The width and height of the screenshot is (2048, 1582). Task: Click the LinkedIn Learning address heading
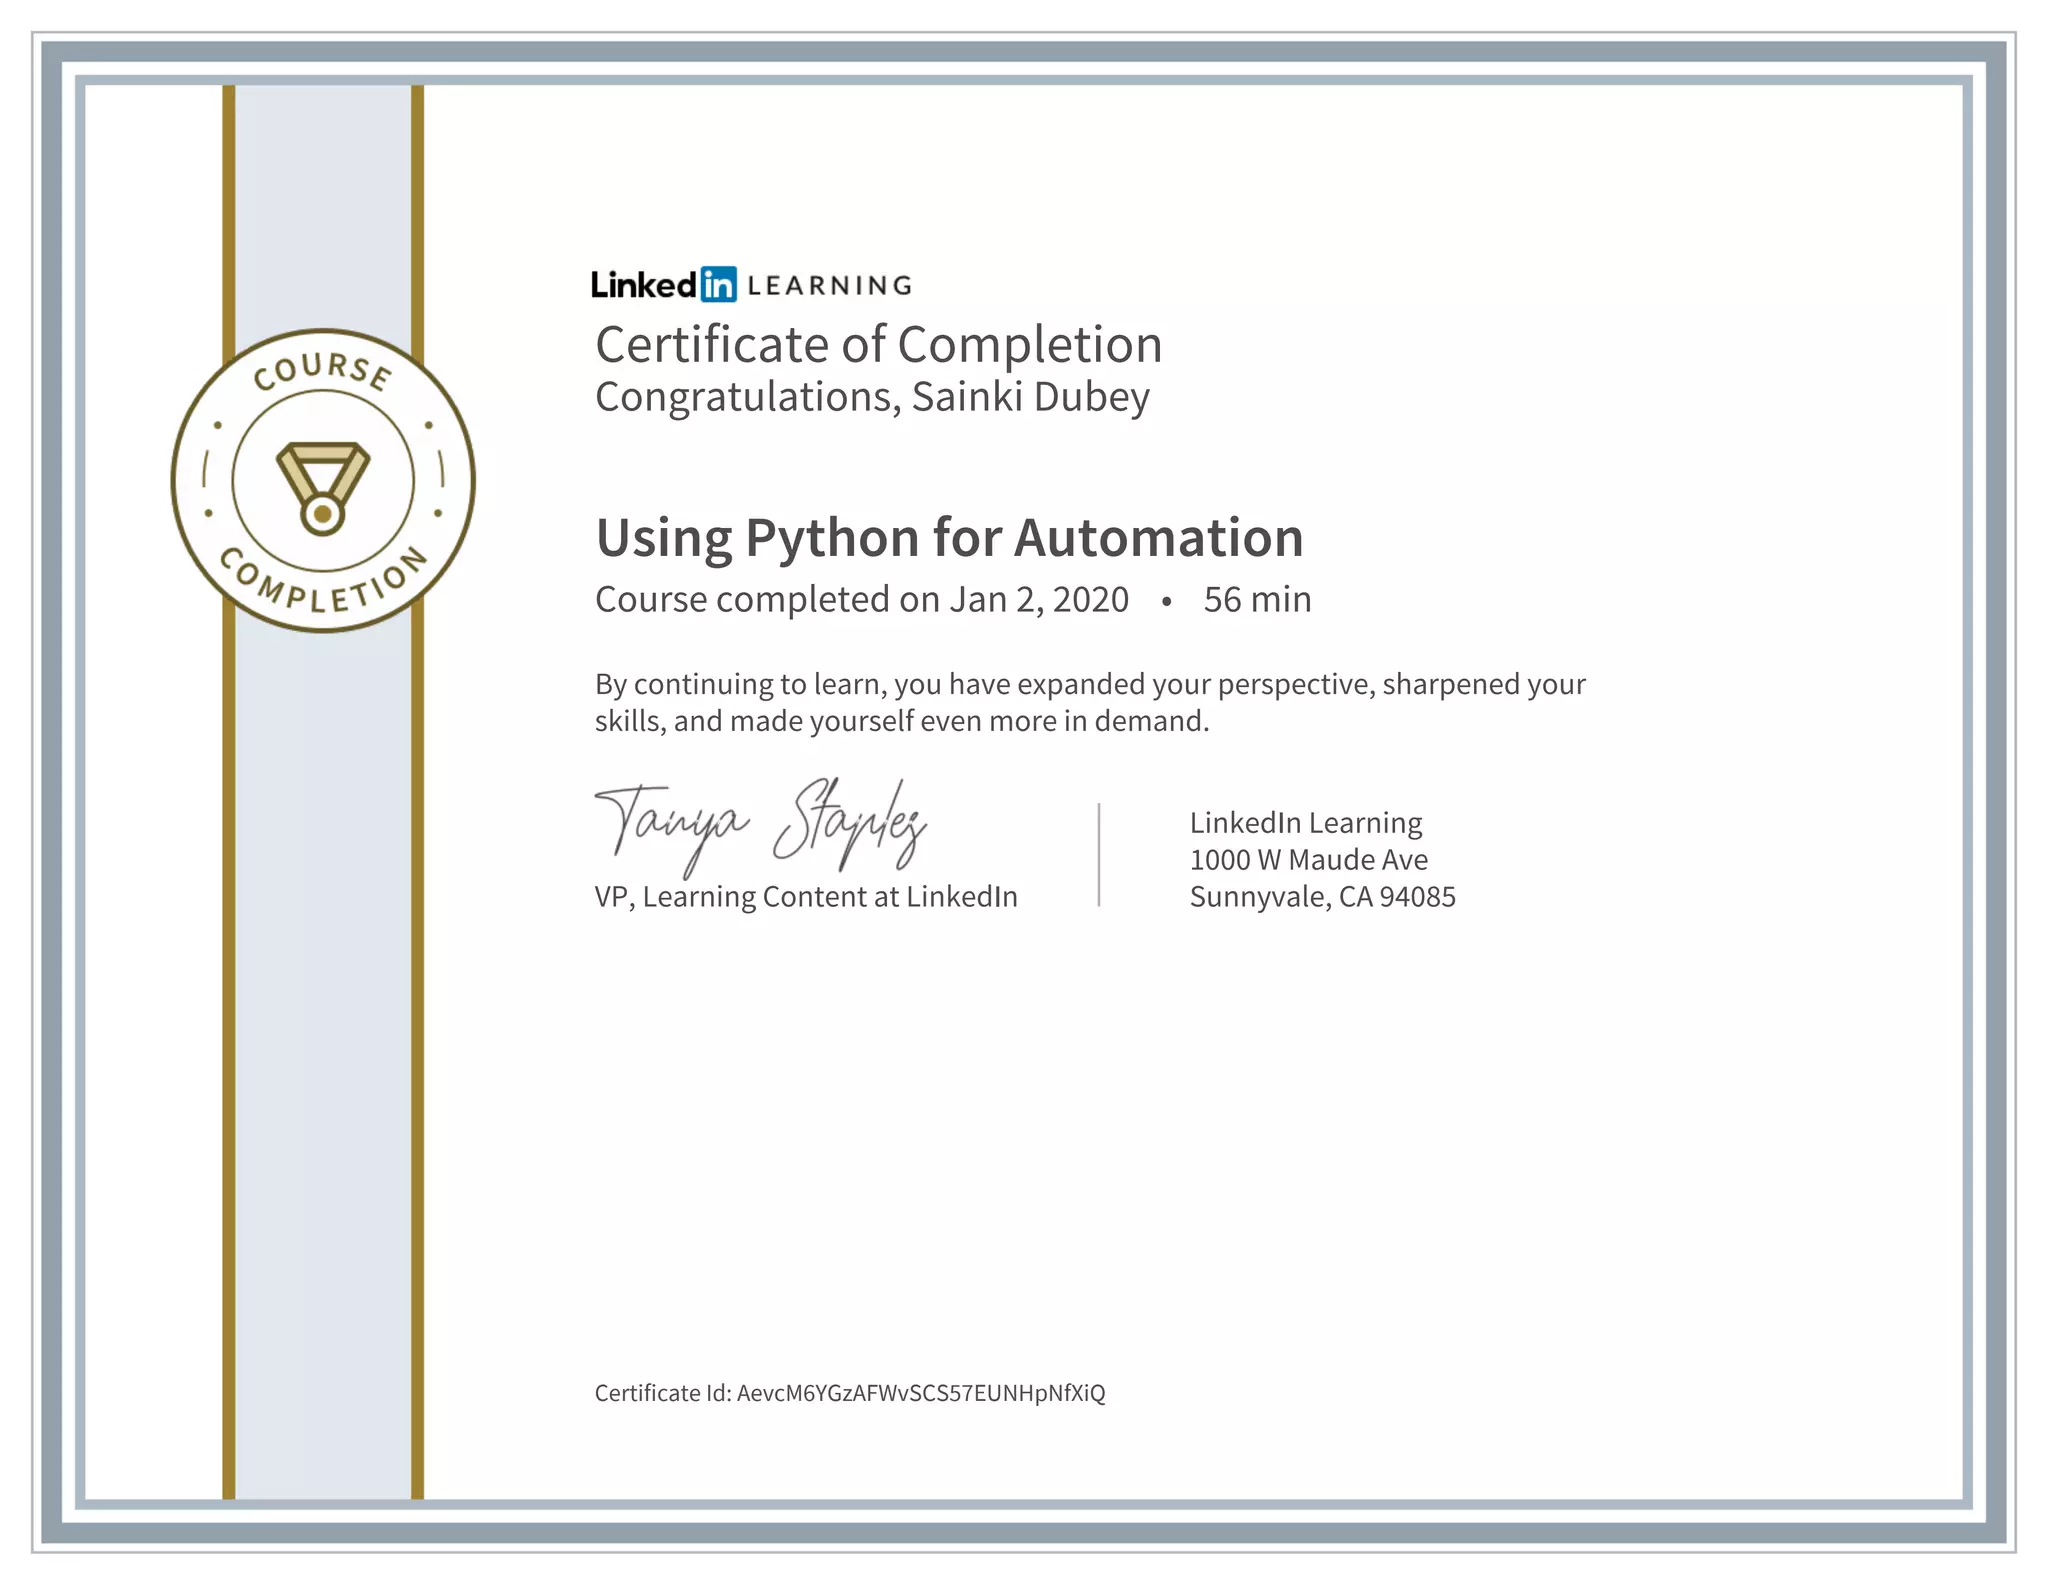coord(1305,823)
